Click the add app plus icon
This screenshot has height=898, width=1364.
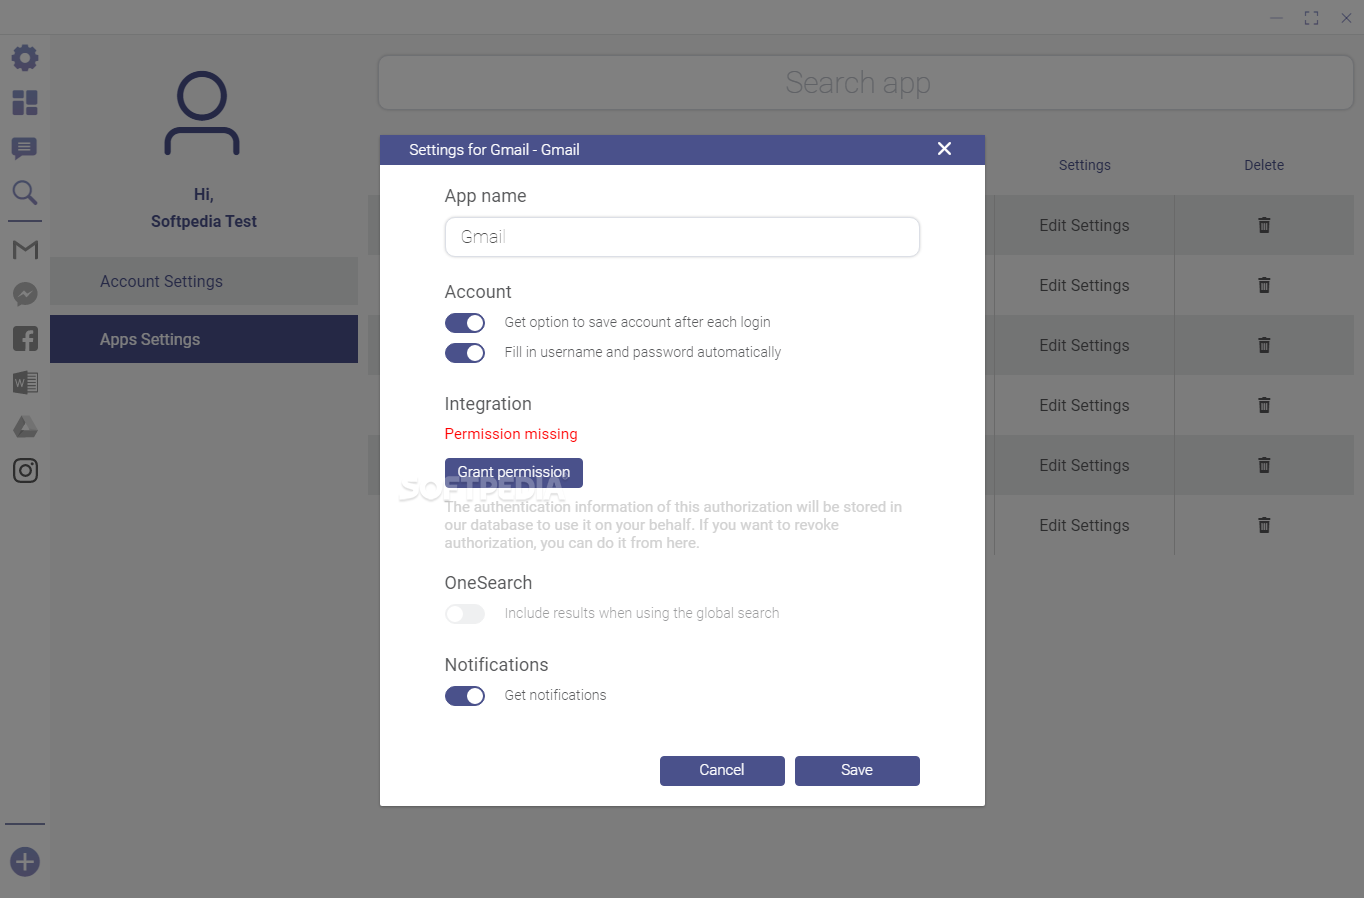click(25, 861)
